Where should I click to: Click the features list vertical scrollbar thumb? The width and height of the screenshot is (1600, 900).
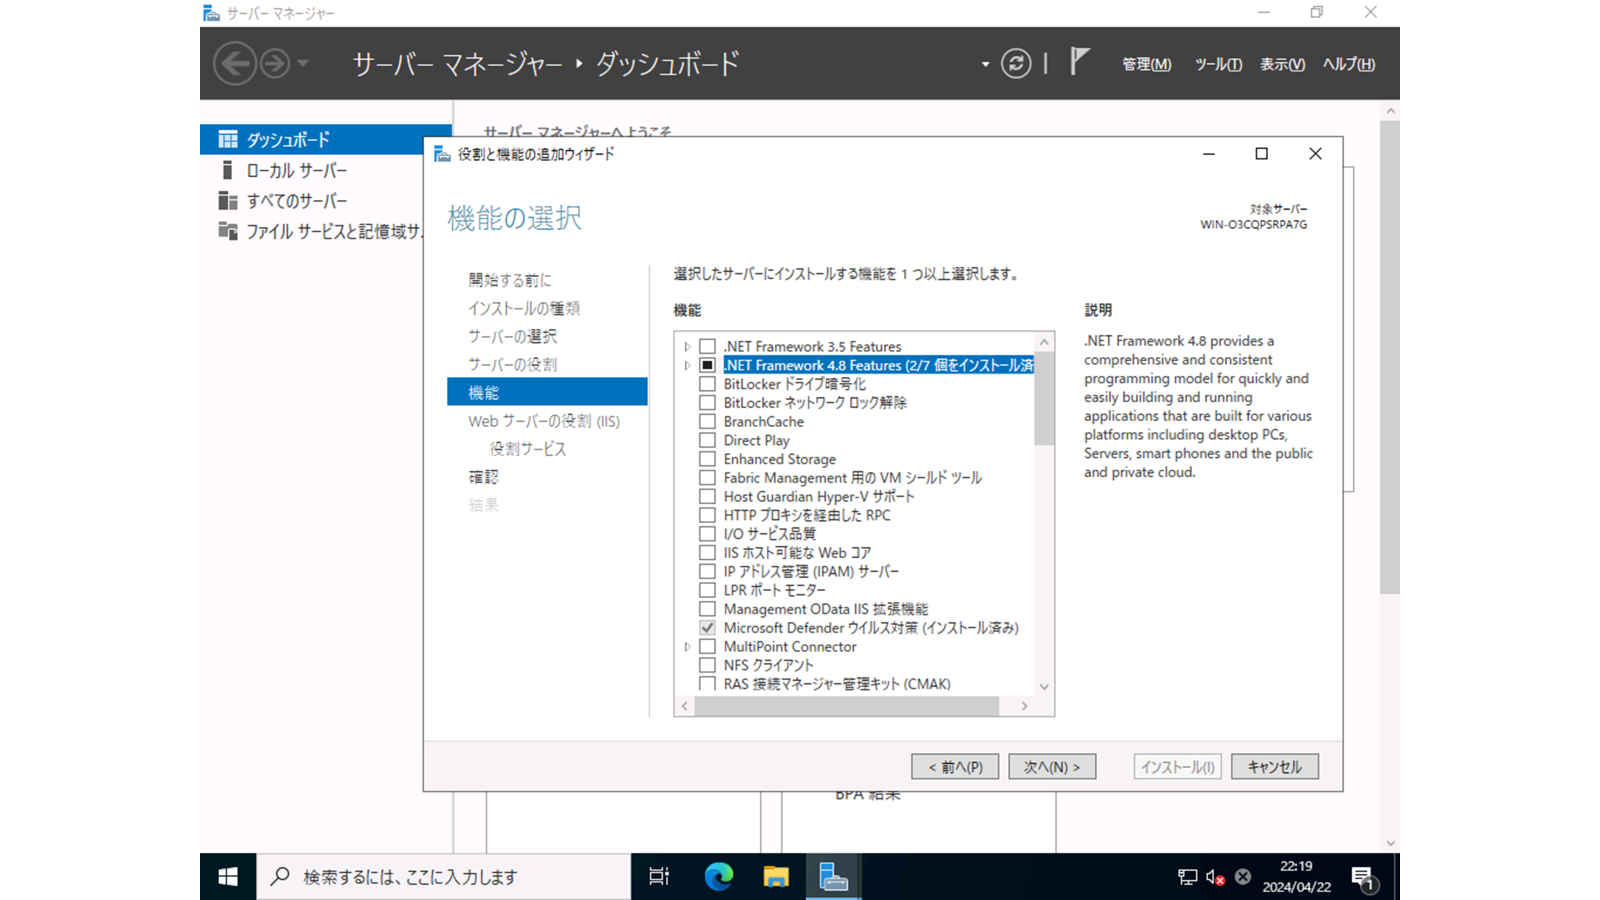click(1044, 399)
